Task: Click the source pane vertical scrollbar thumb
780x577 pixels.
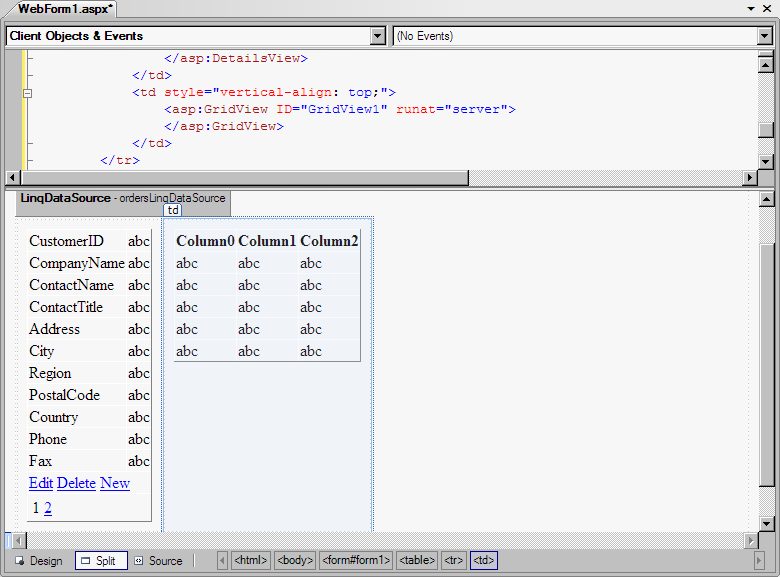Action: (x=766, y=129)
